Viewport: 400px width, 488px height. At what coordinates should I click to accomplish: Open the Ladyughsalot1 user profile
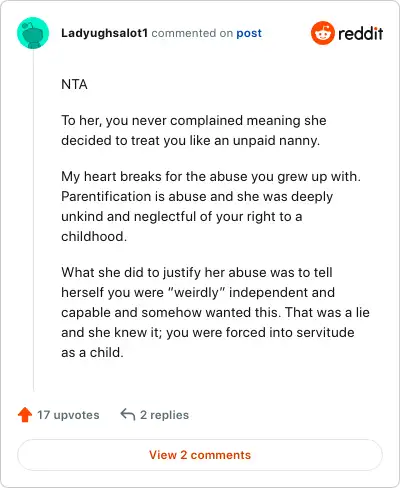point(104,33)
